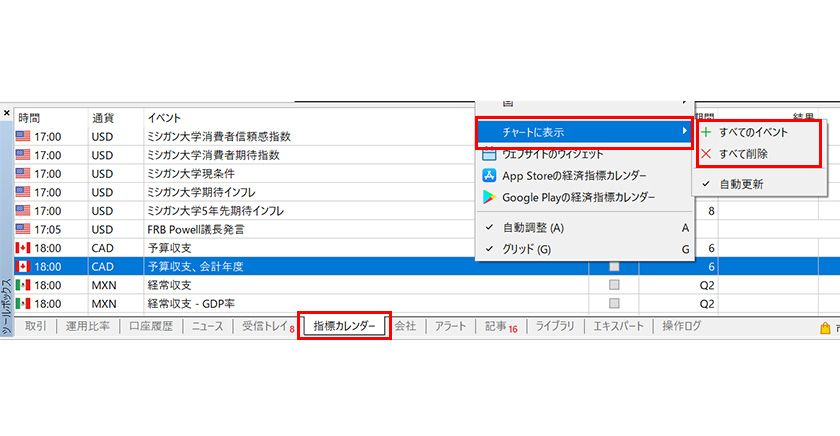The image size is (840, 436).
Task: Click US flag on ミシガン大学期待インフレ row
Action: tap(22, 192)
